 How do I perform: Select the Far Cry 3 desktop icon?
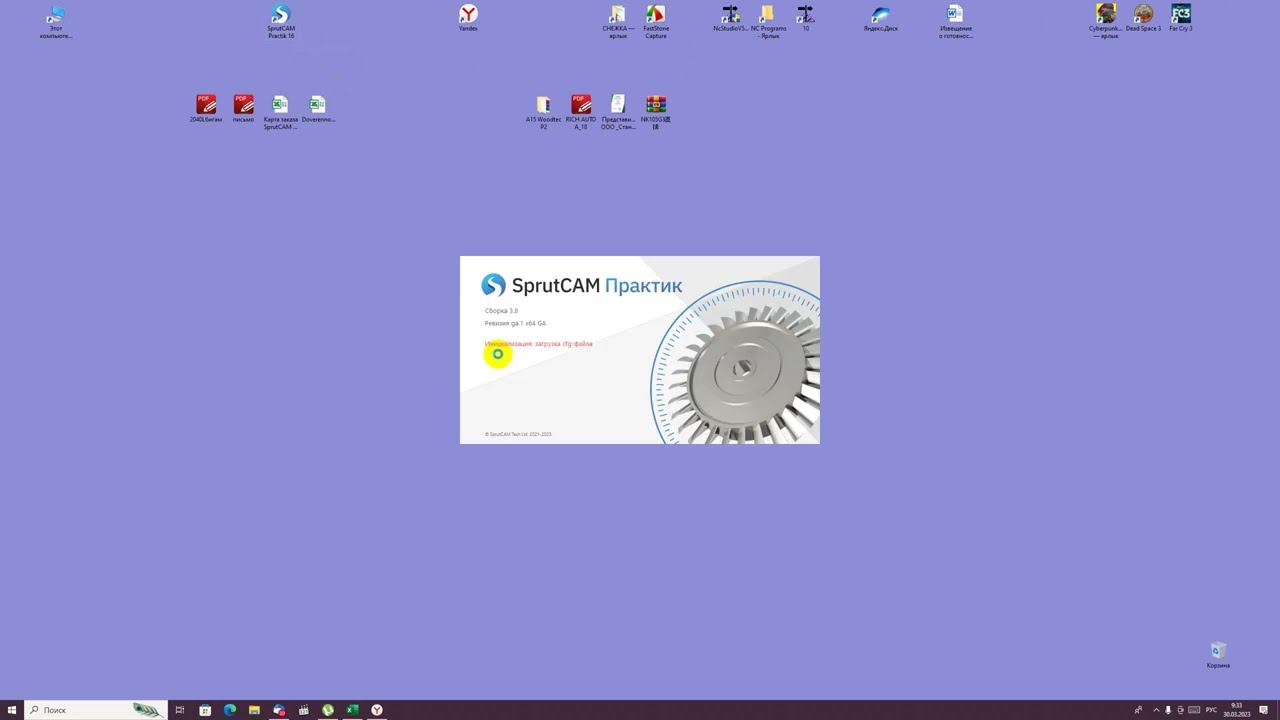[1181, 18]
